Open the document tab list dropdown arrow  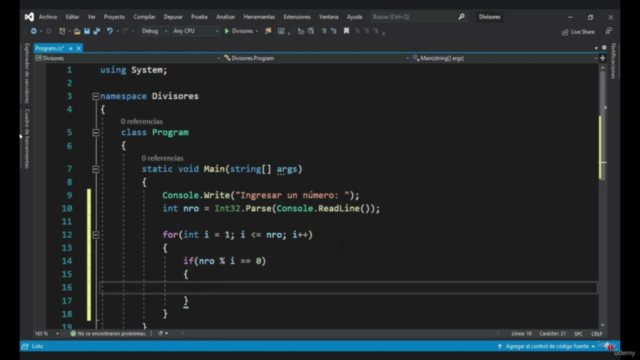point(596,48)
